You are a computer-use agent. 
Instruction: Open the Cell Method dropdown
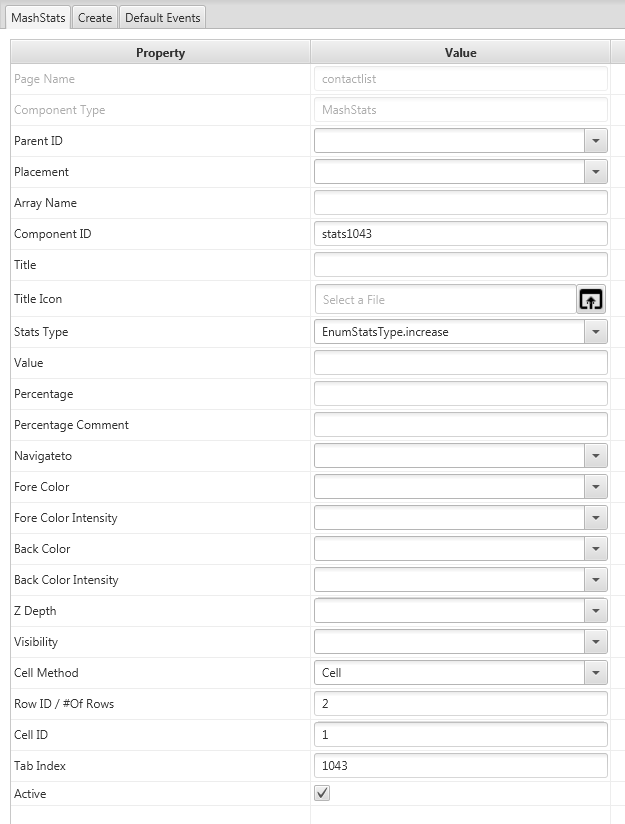coord(596,673)
